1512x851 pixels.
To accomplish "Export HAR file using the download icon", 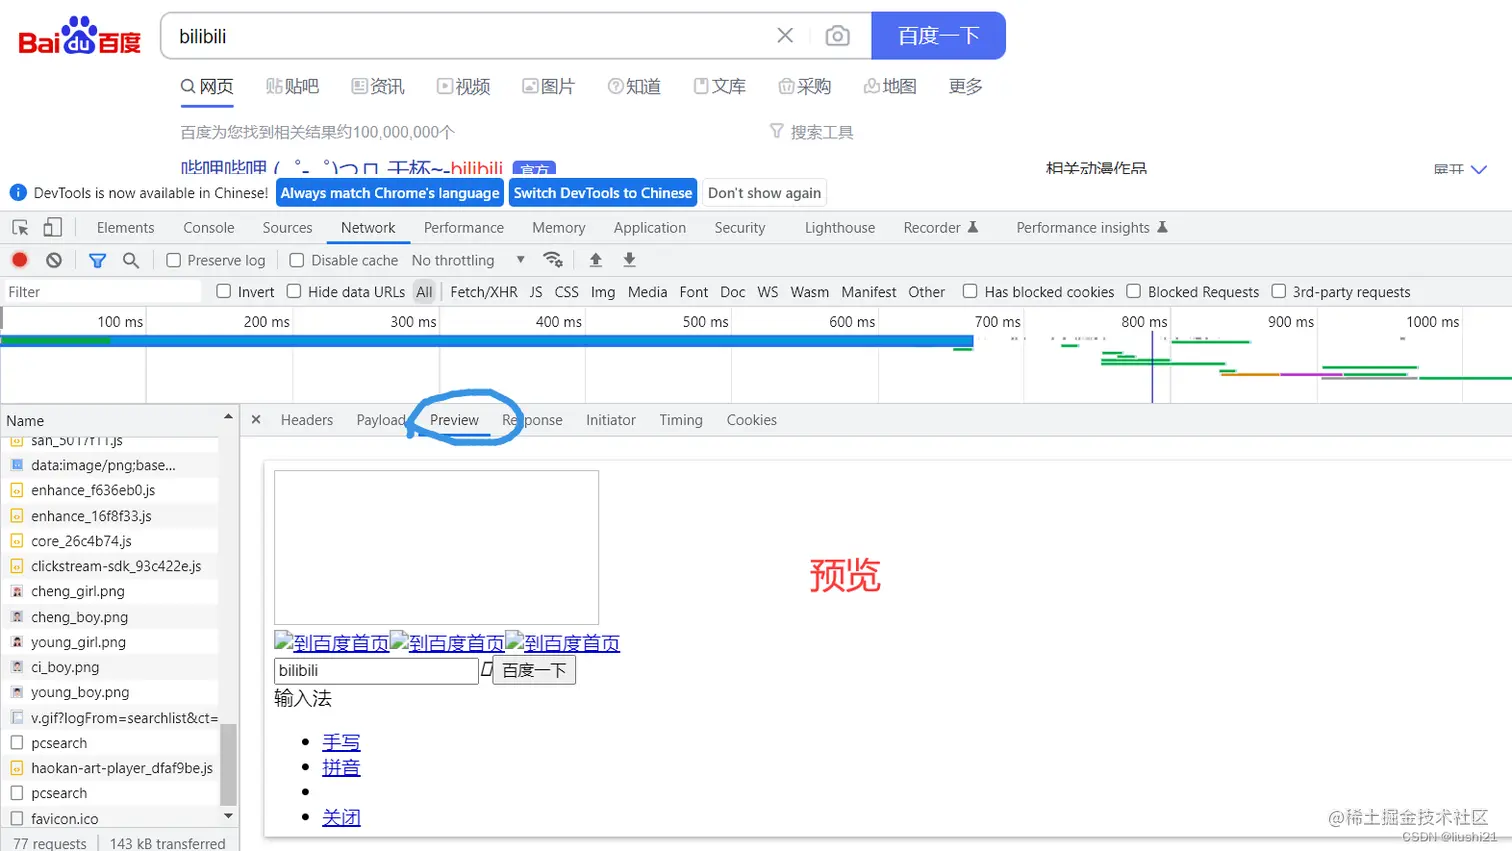I will [x=628, y=260].
